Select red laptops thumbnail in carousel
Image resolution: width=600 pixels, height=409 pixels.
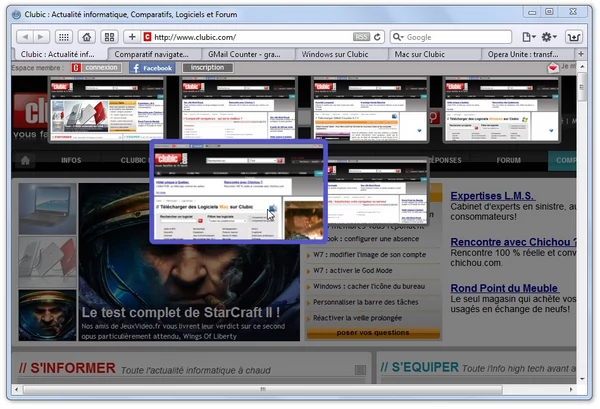[47, 262]
